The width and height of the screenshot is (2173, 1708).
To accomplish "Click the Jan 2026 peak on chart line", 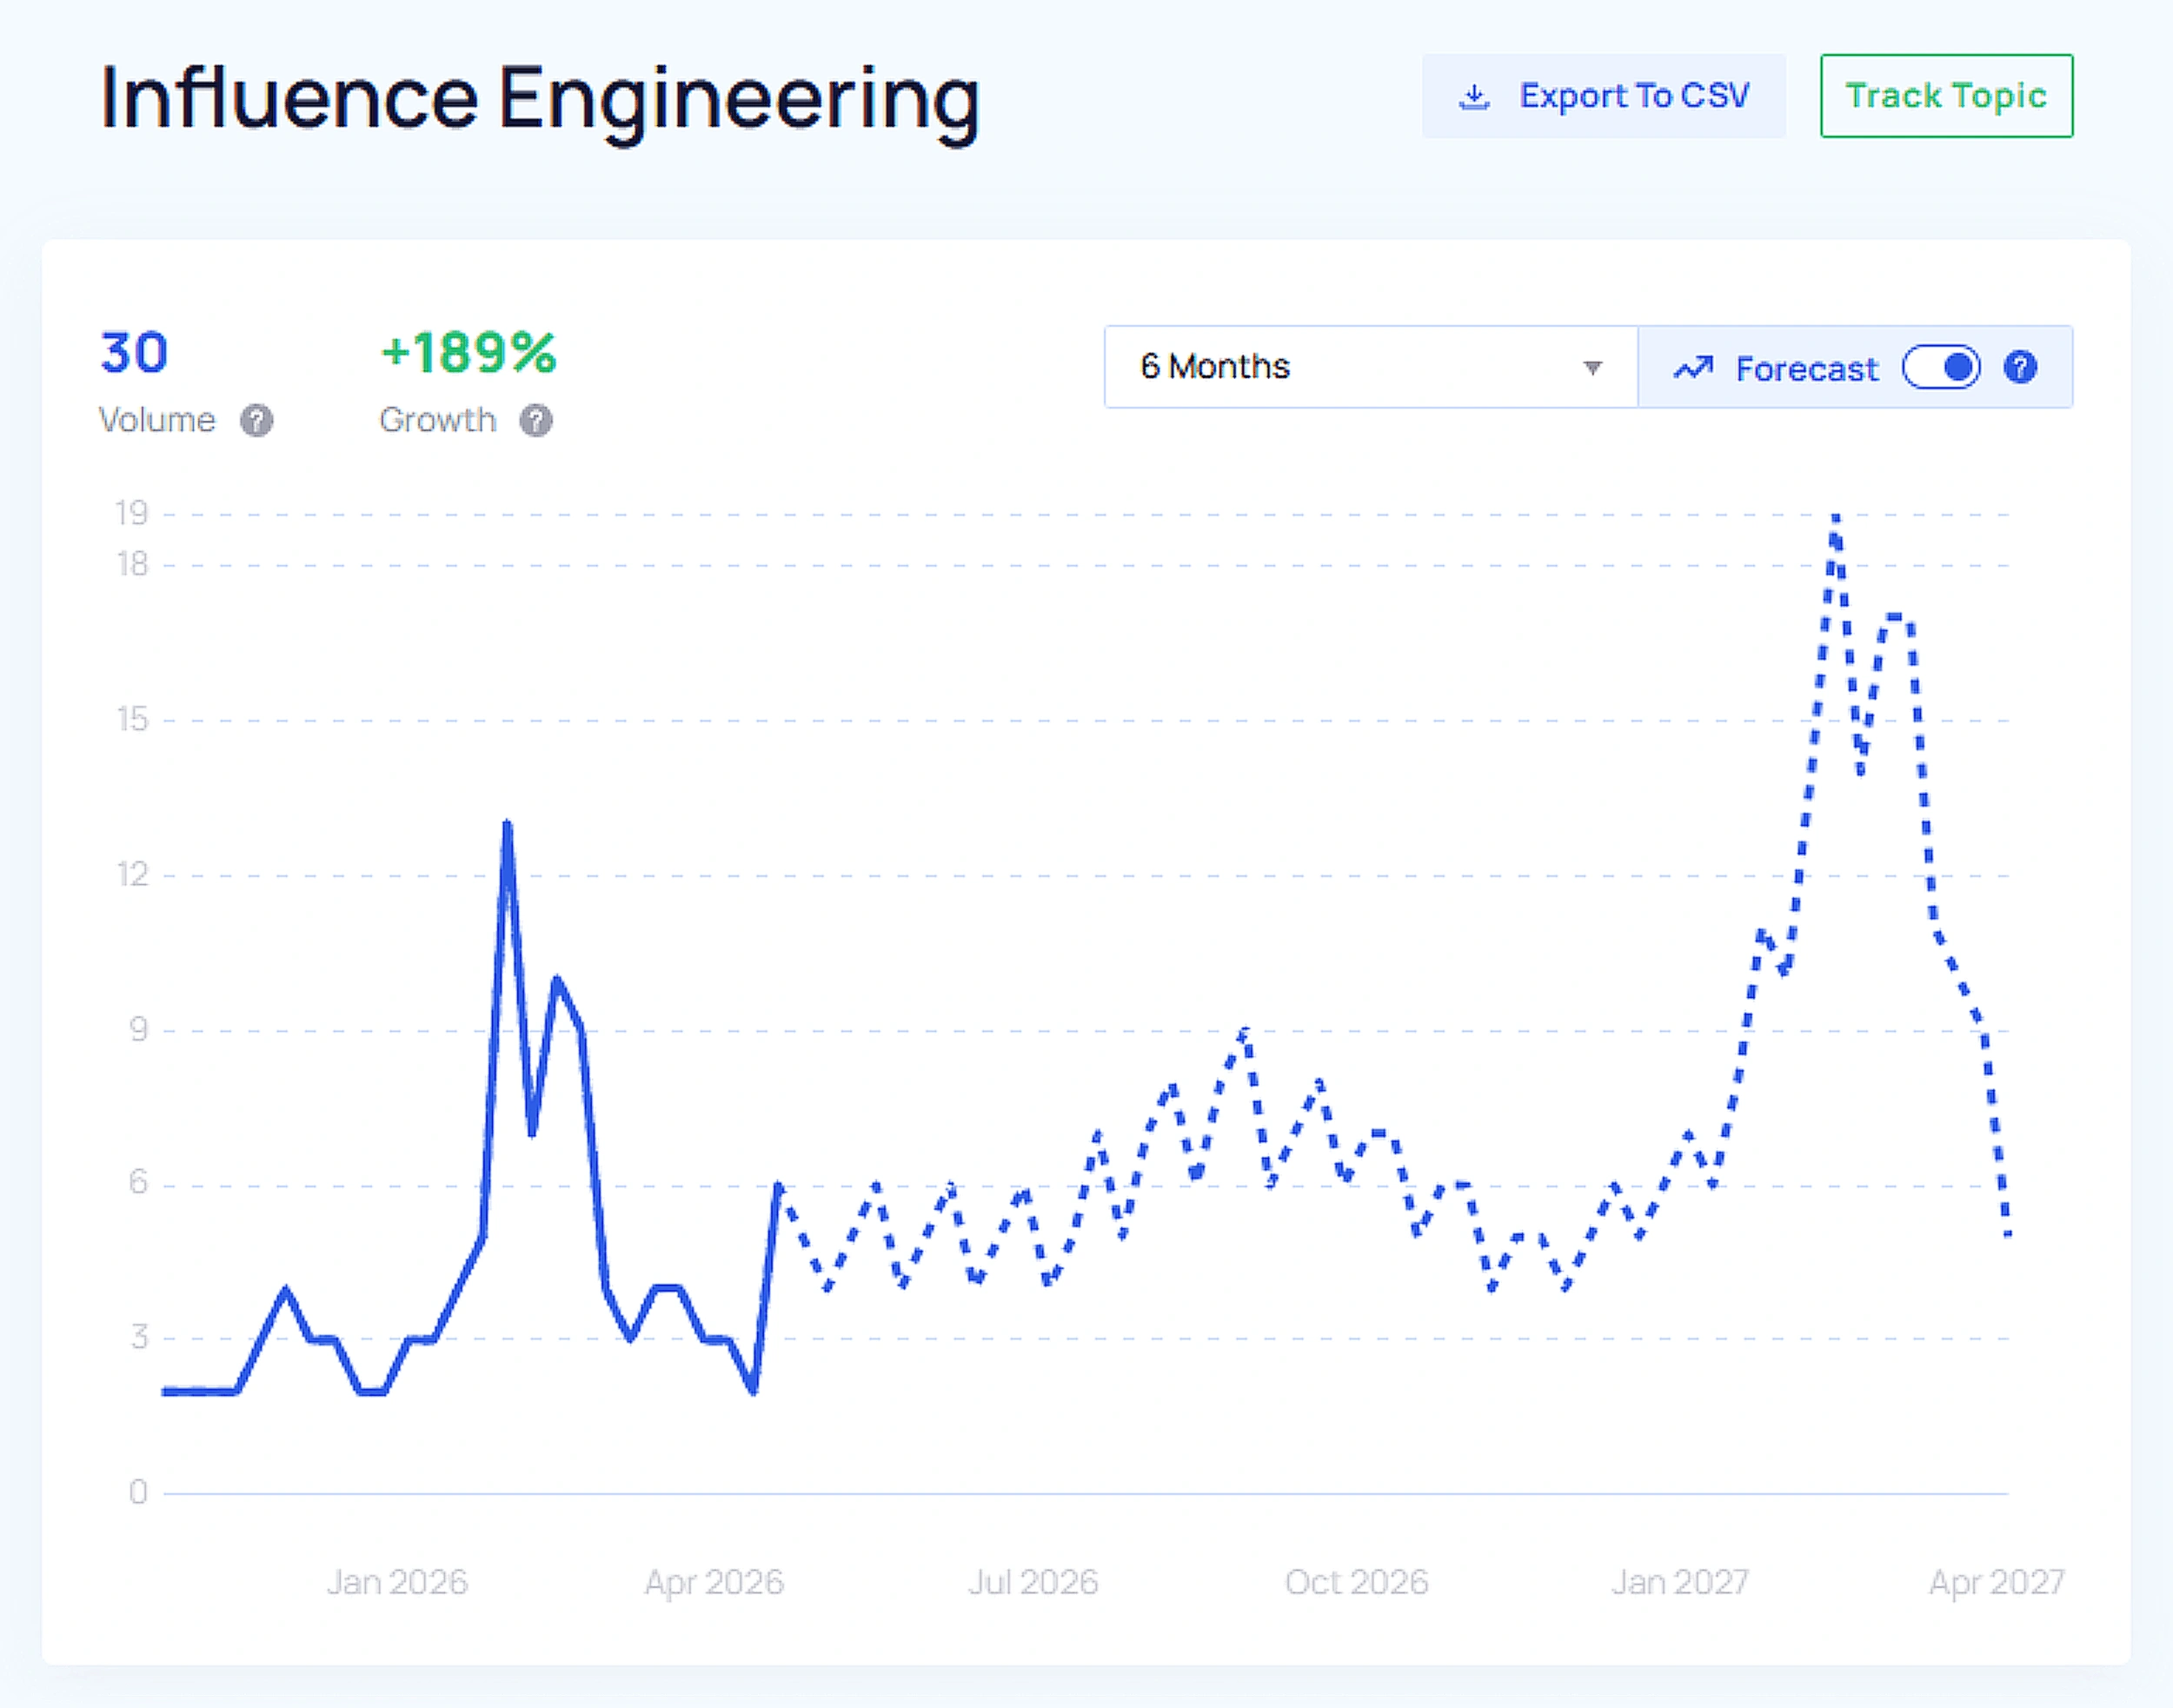I will click(508, 824).
